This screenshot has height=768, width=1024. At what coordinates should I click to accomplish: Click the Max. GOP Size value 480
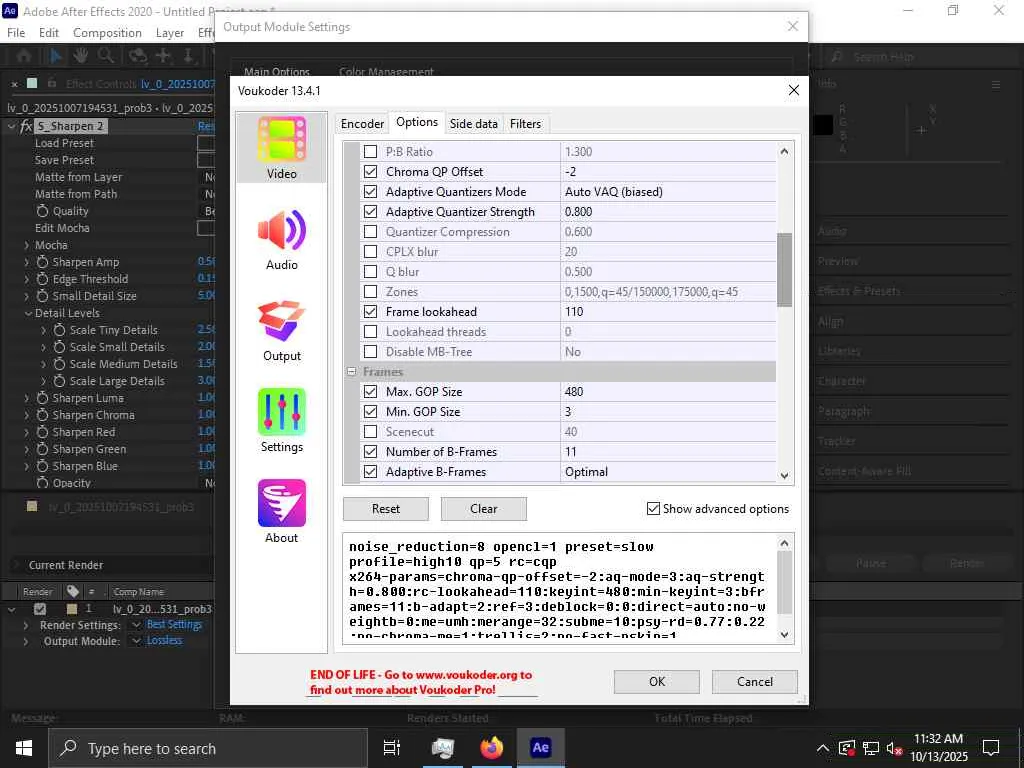669,392
